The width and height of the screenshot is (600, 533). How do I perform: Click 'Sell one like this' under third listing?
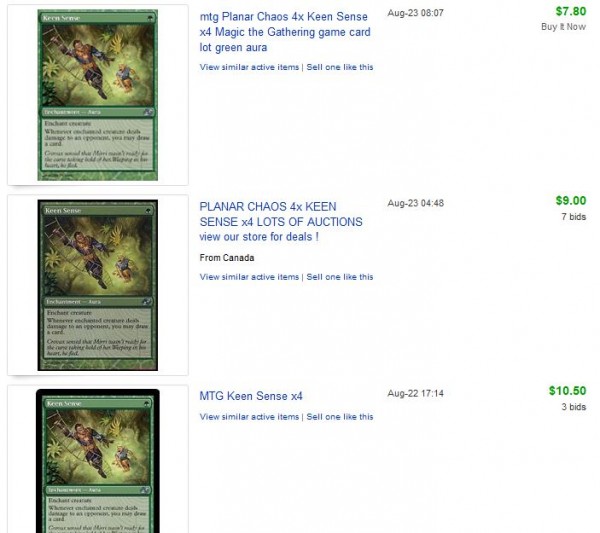tap(339, 417)
